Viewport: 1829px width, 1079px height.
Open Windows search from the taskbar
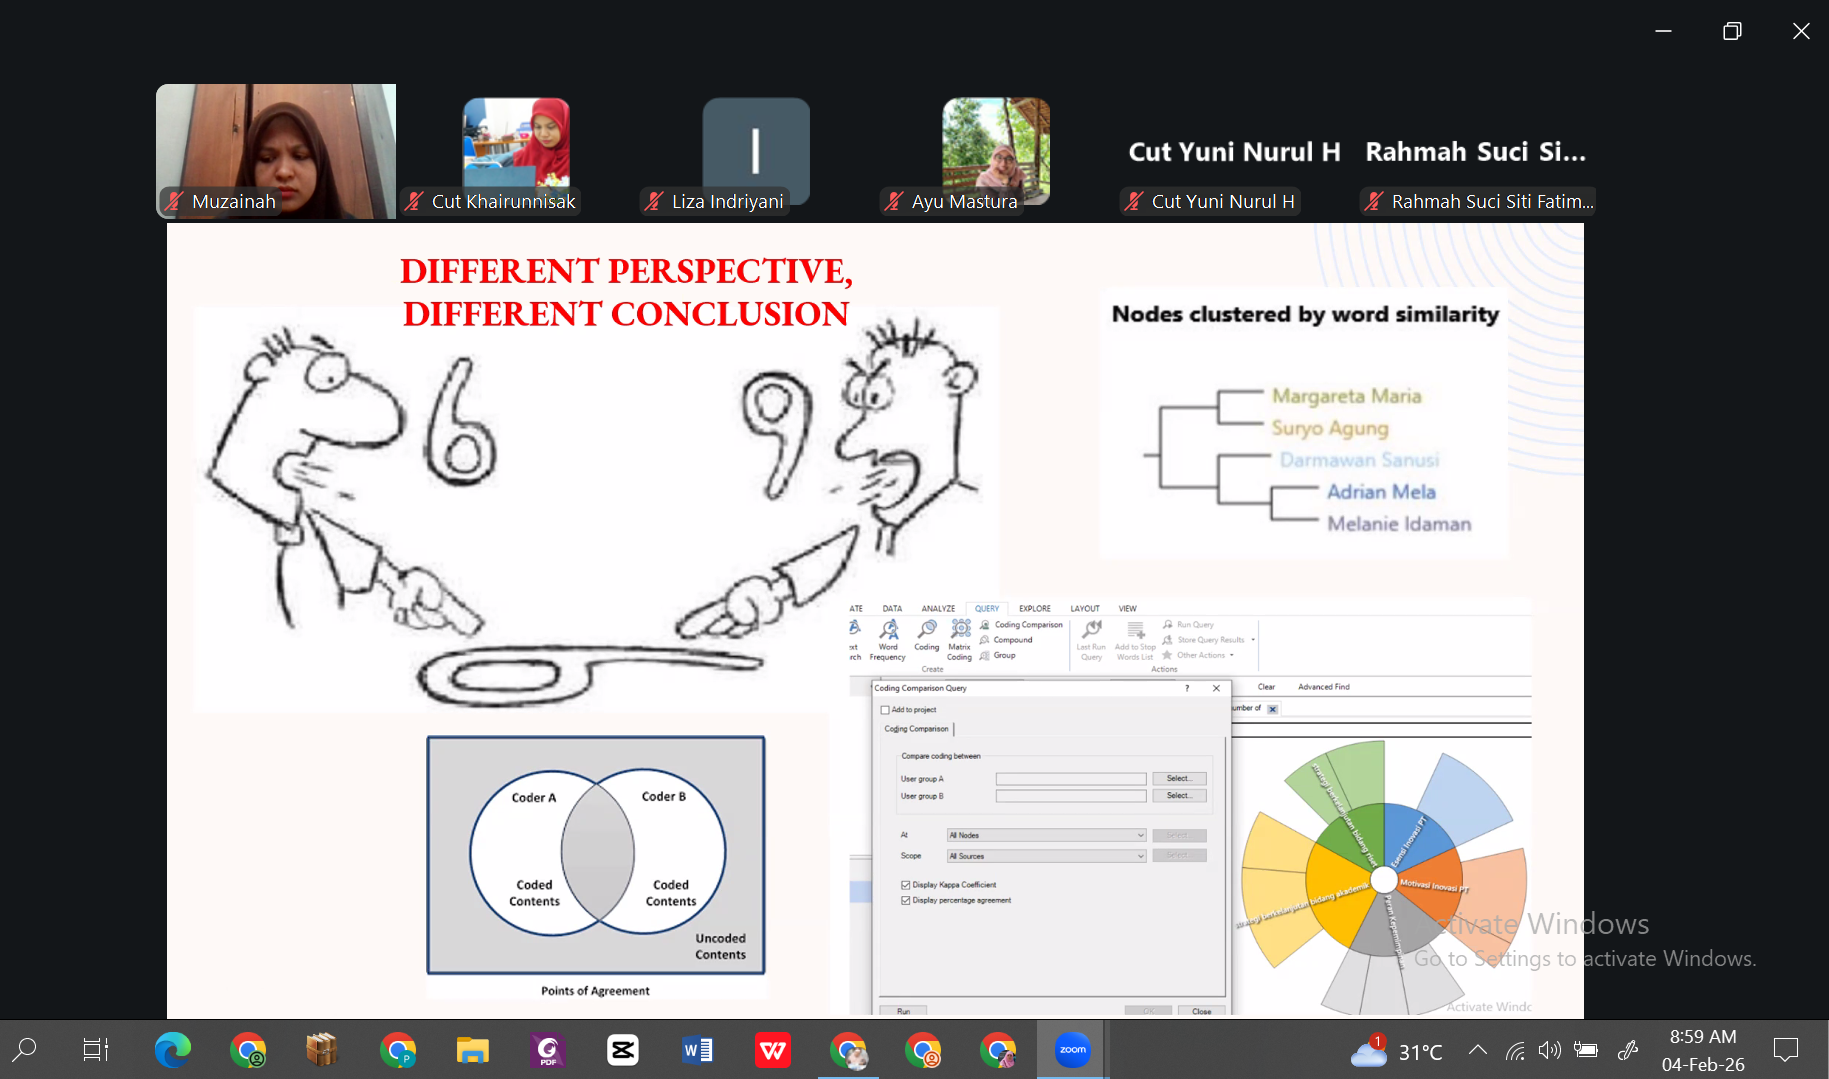coord(24,1050)
